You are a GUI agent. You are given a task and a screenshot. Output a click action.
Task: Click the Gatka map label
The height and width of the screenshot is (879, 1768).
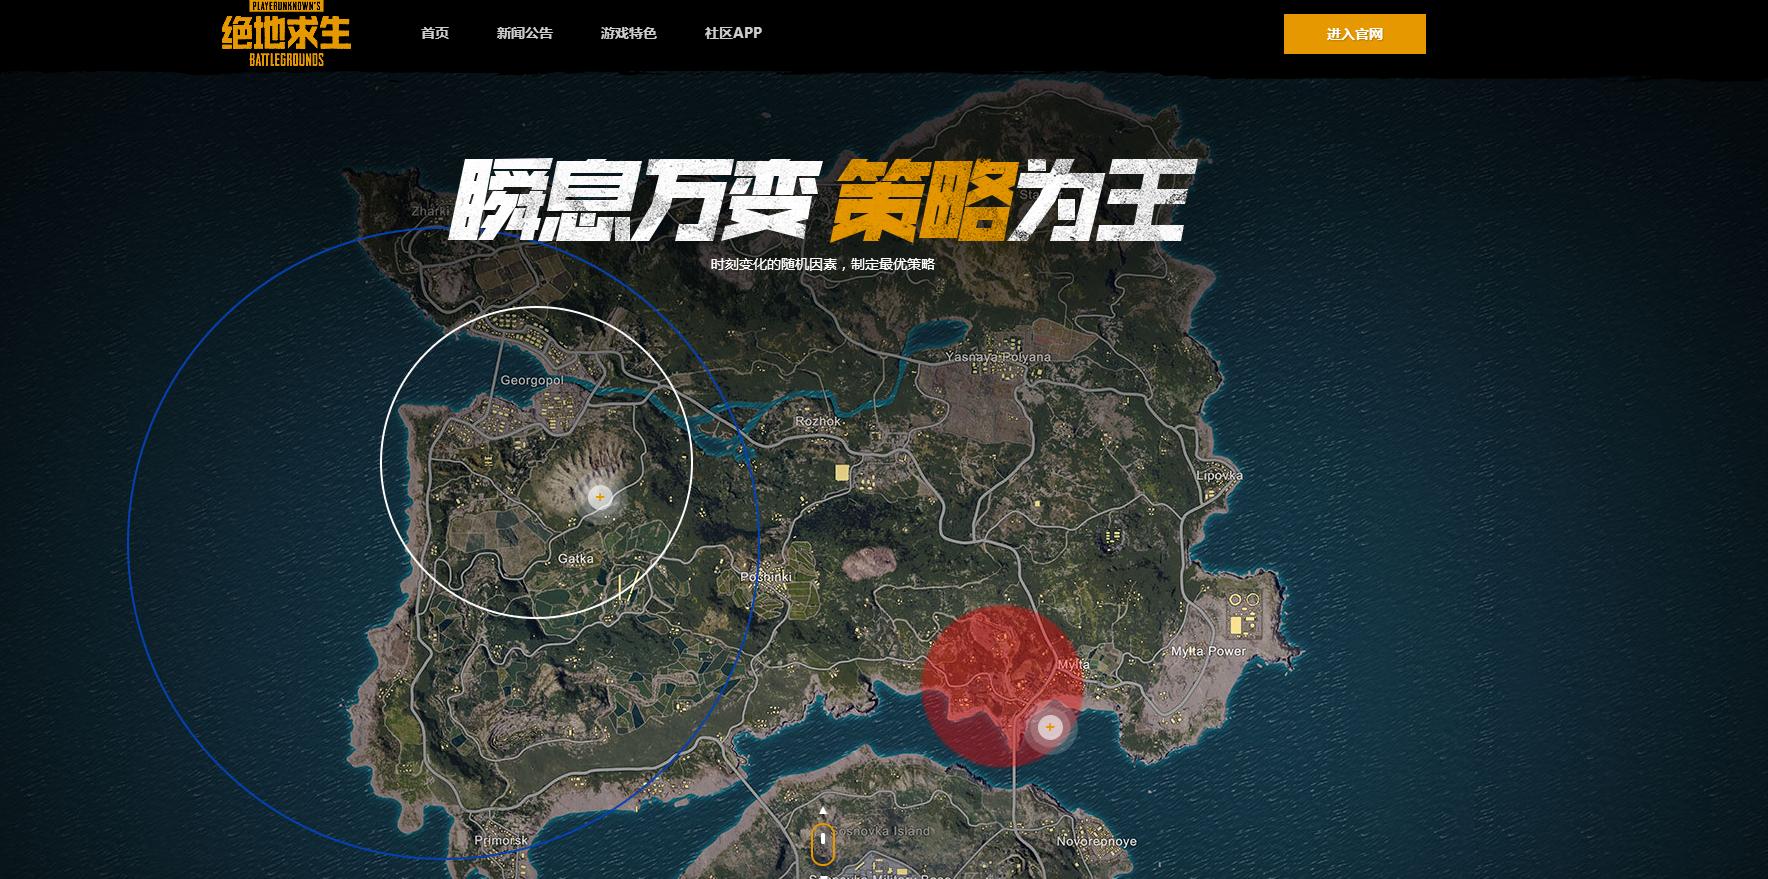(x=576, y=559)
